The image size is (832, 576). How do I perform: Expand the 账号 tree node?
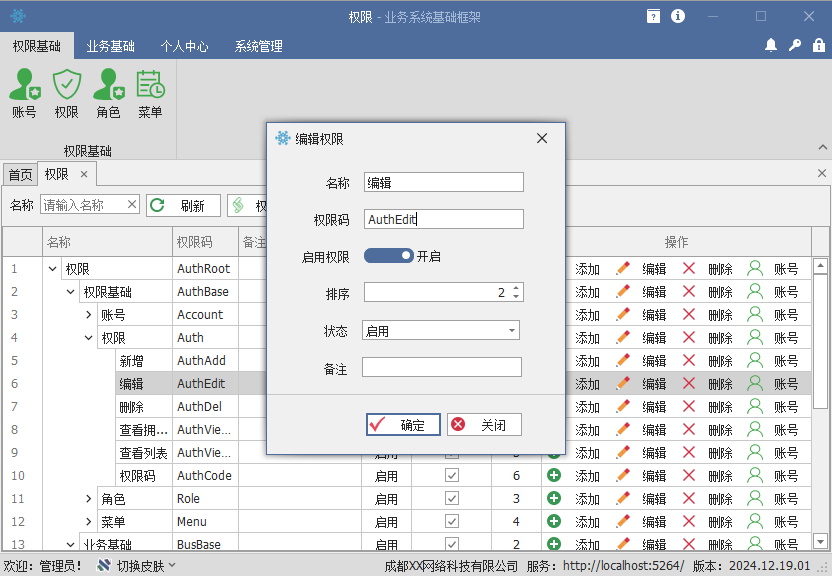(x=89, y=315)
